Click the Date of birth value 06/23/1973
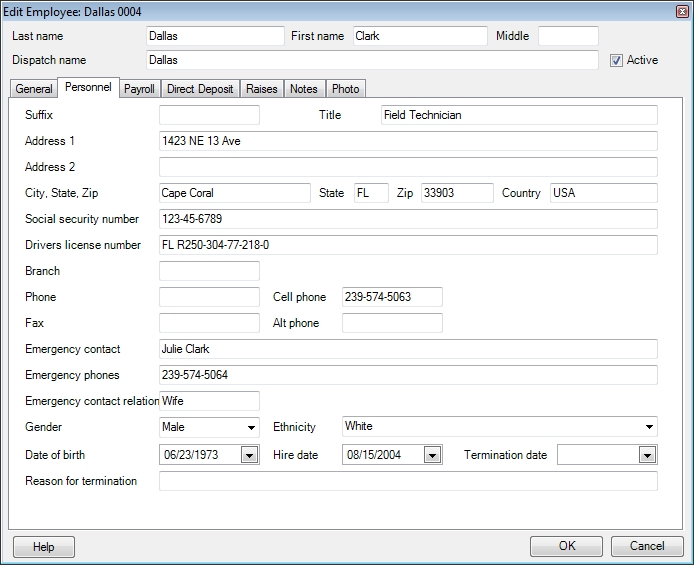This screenshot has width=694, height=565. click(191, 455)
